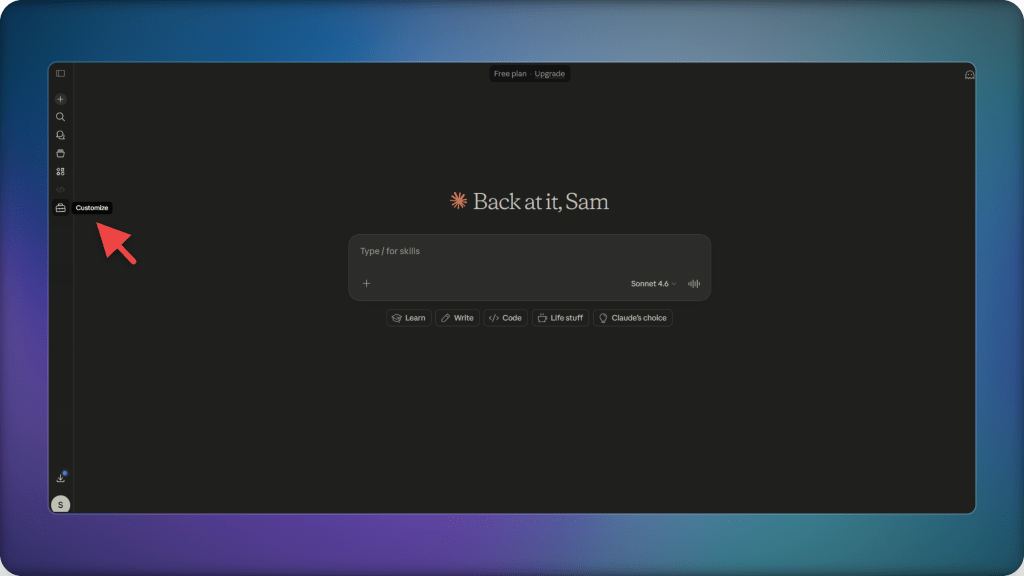The width and height of the screenshot is (1024, 576).
Task: Select the Life stuff suggestion chip
Action: tap(560, 318)
